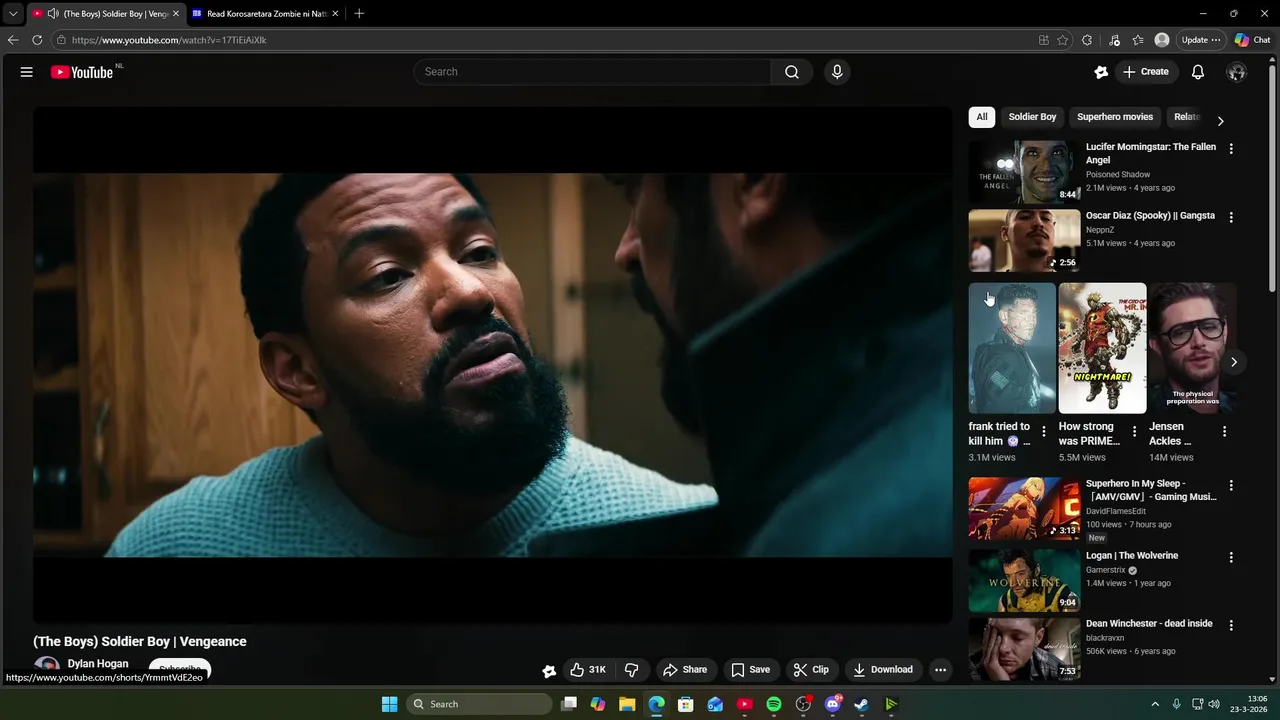This screenshot has width=1280, height=720.
Task: Open options for Superhero In My Sleep video
Action: click(x=1231, y=485)
